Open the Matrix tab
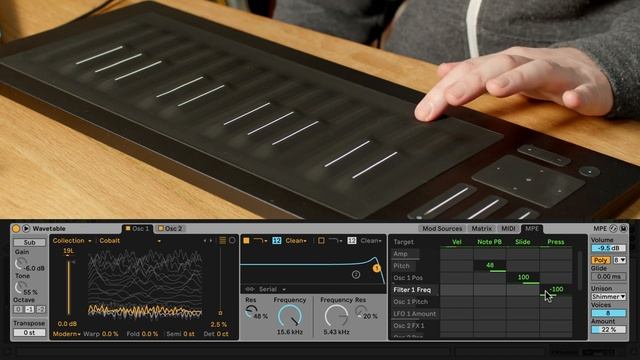The image size is (640, 360). 482,229
